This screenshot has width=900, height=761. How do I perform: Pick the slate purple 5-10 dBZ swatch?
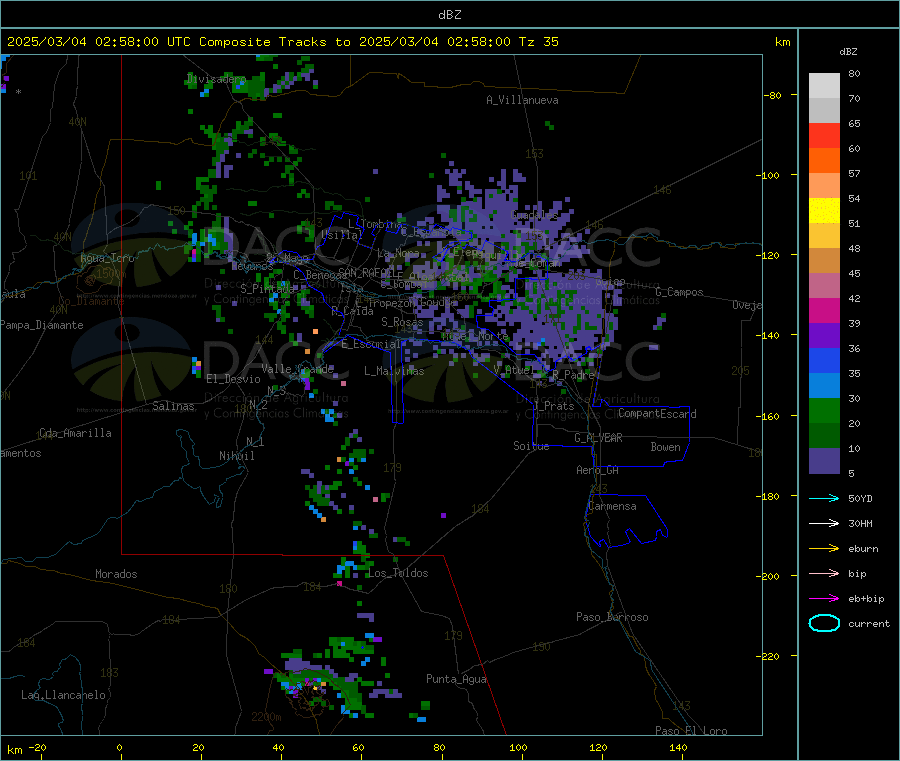(824, 461)
